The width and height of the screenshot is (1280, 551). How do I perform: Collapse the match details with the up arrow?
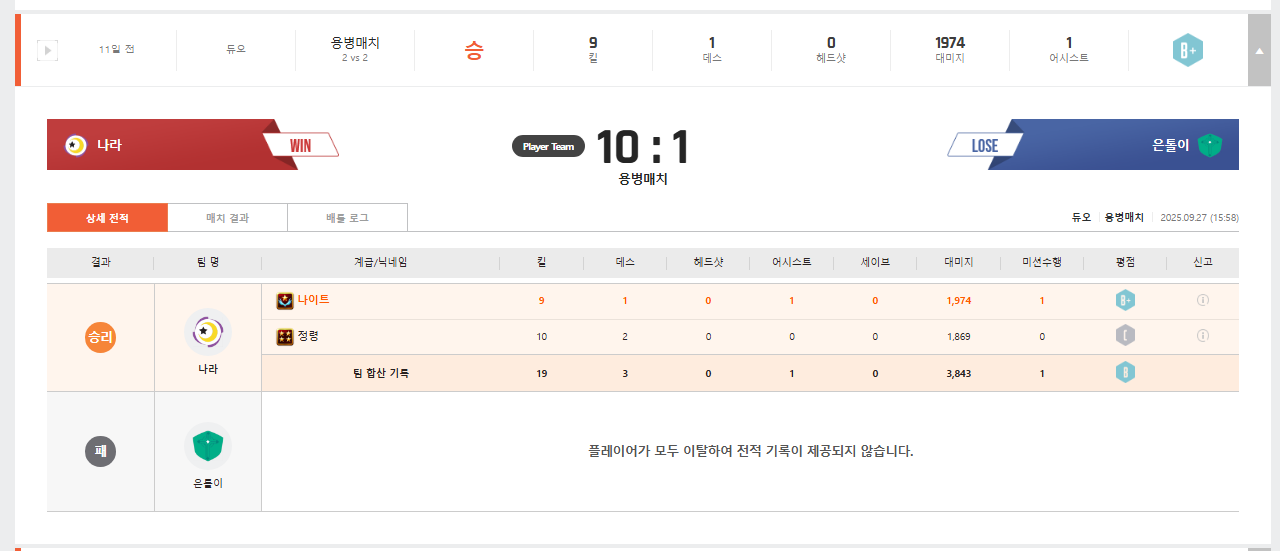click(x=1259, y=50)
